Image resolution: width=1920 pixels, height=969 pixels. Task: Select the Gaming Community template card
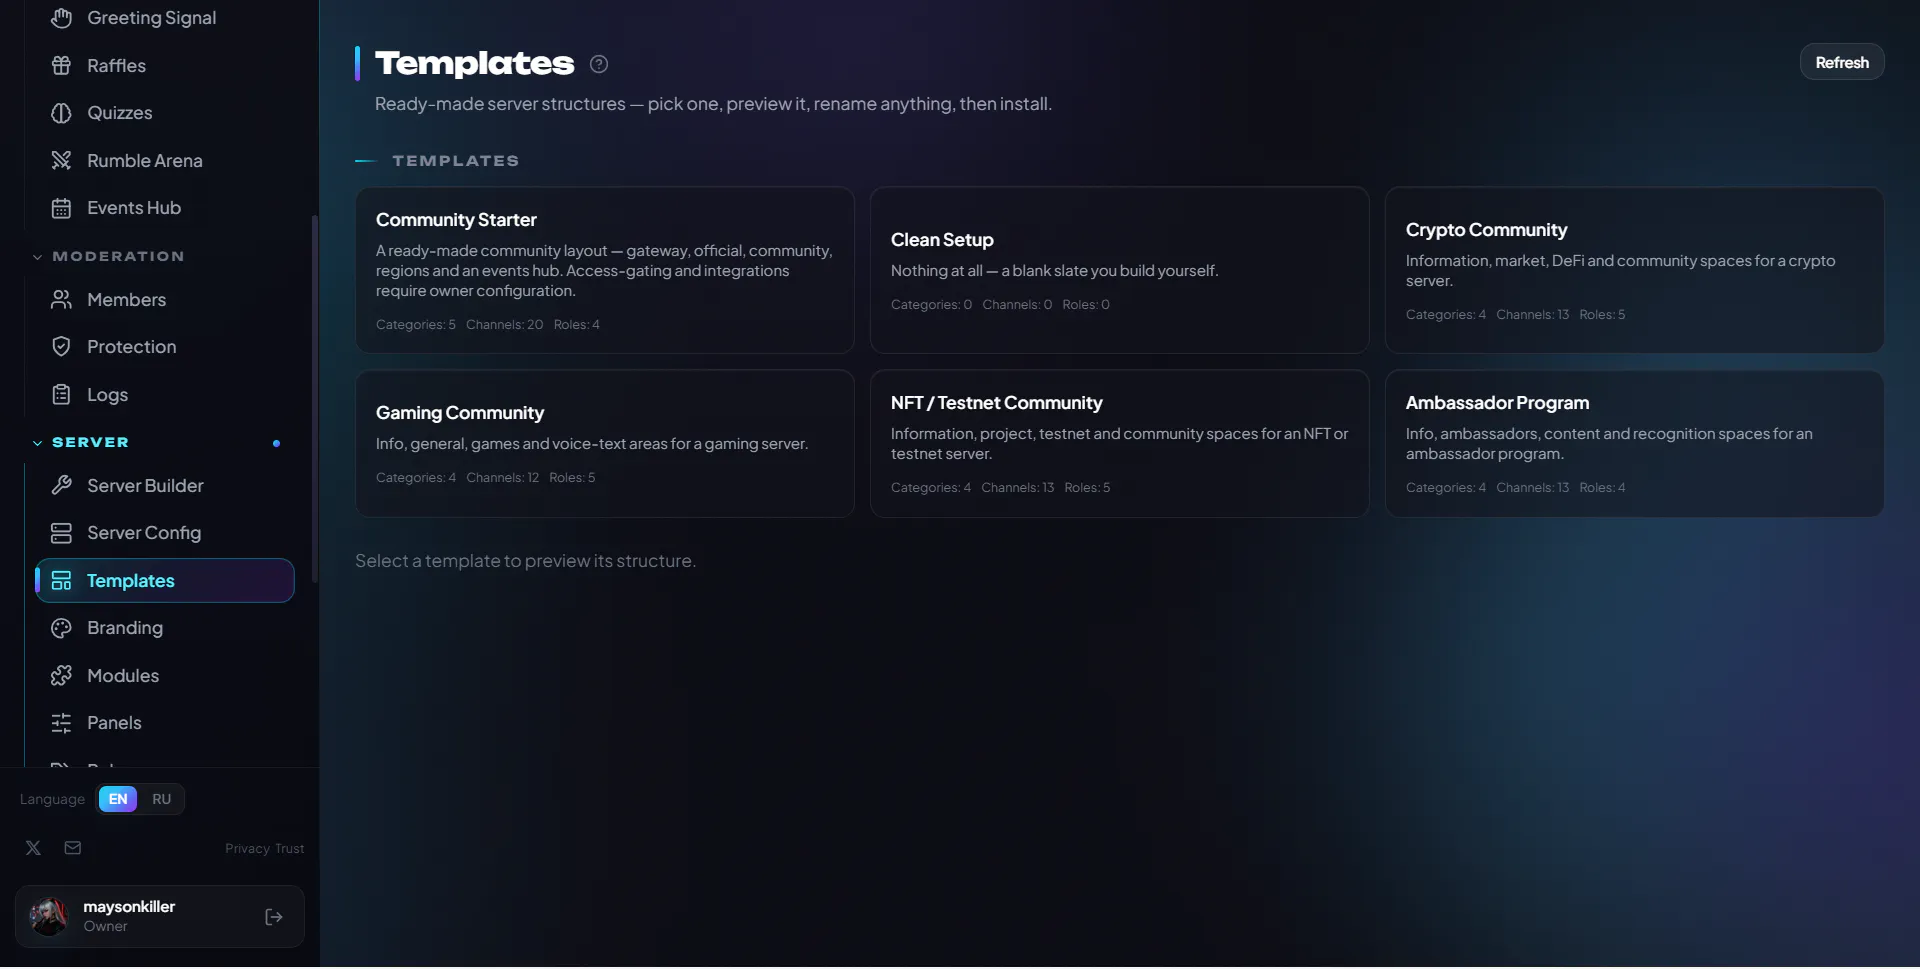[x=605, y=444]
